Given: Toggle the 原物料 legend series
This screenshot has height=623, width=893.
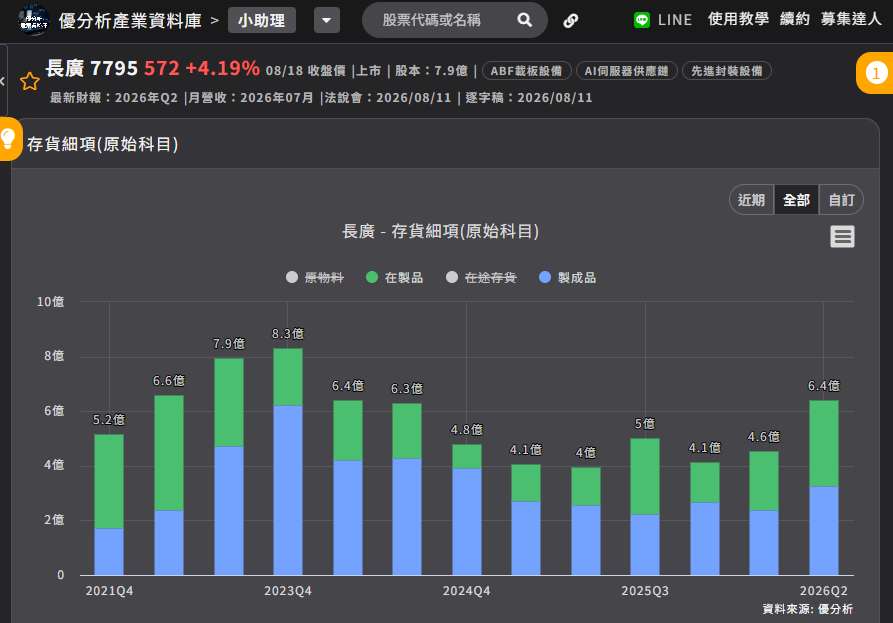Looking at the screenshot, I should 315,277.
